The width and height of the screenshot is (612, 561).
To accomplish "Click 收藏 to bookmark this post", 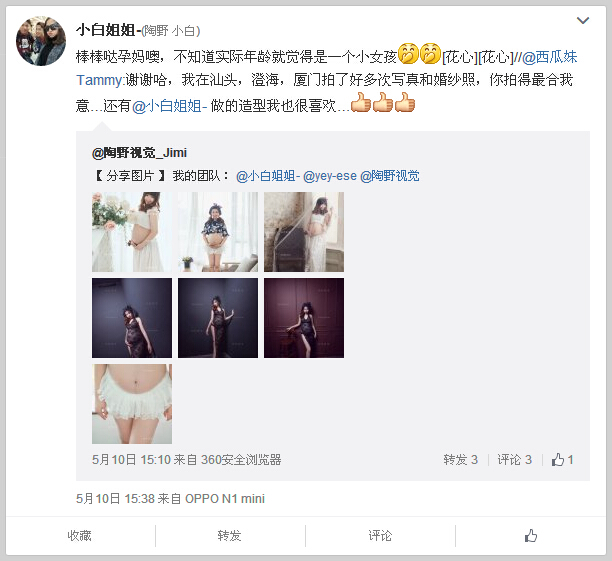I will pyautogui.click(x=80, y=536).
